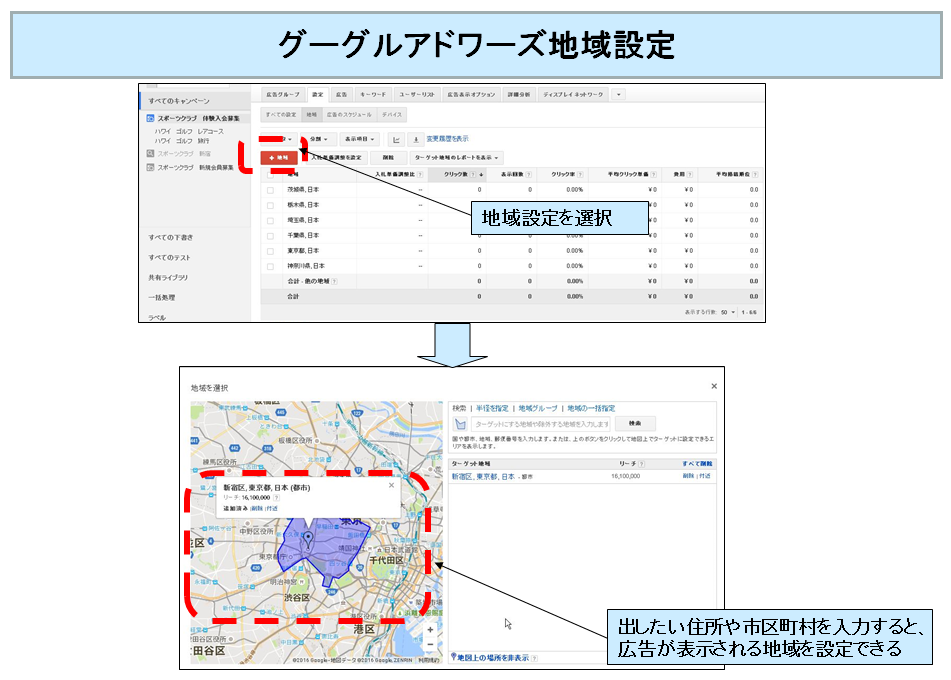The height and width of the screenshot is (680, 951).
Task: Click help icon next to クリック率 header
Action: [580, 175]
